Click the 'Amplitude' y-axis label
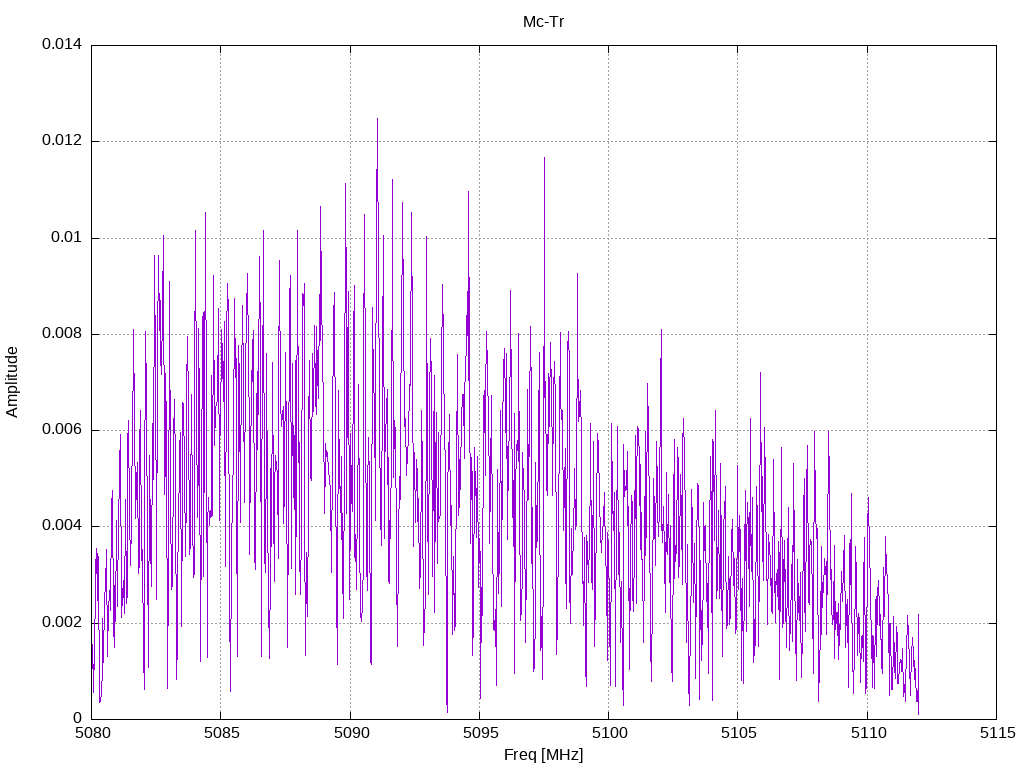Screen dimensions: 1024x768 pos(12,382)
